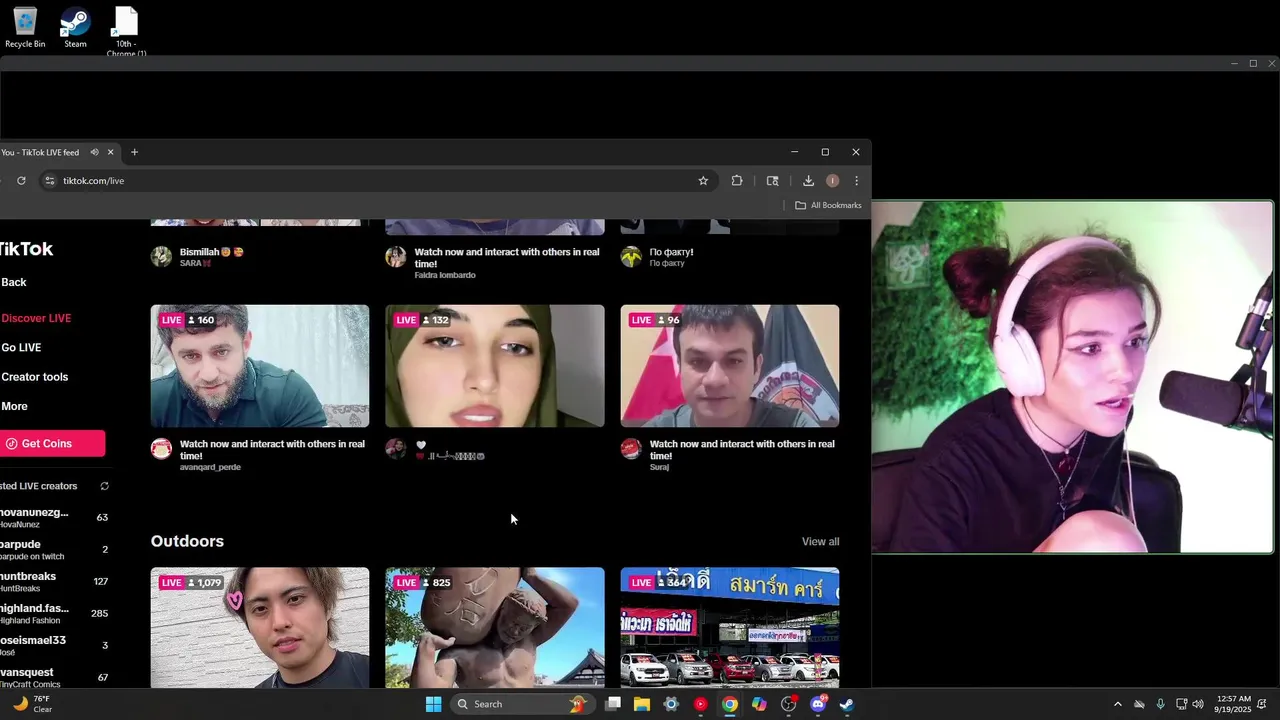
Task: Click the Faldra lombardo username
Action: pos(445,275)
